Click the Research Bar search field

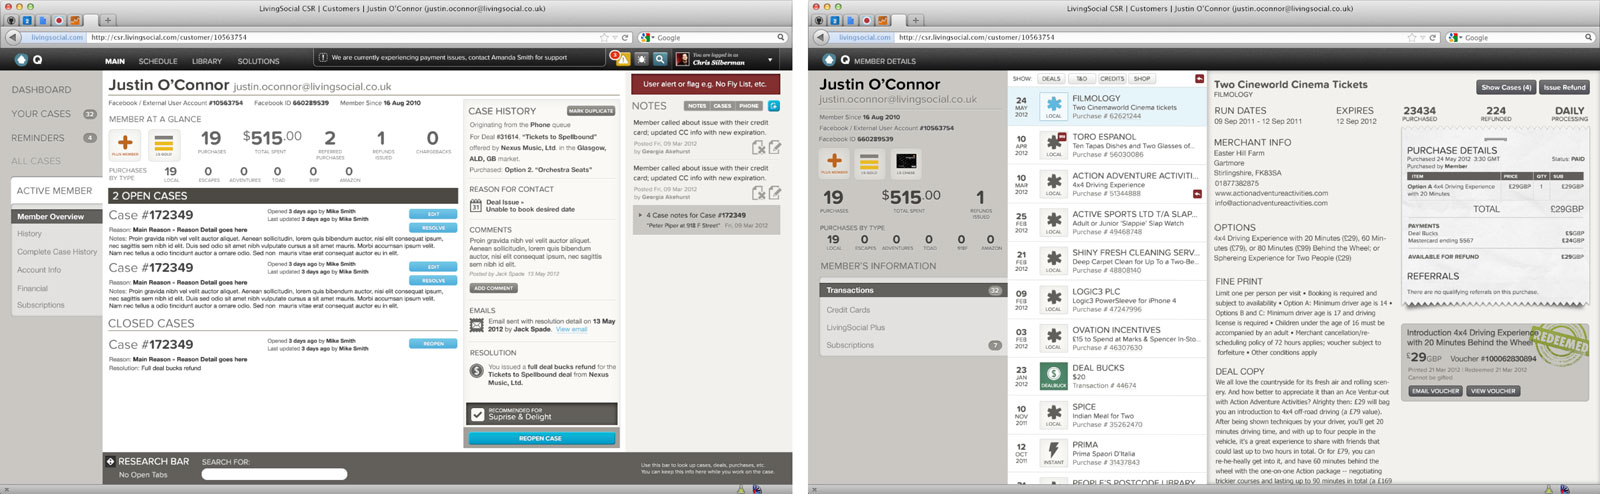(274, 474)
